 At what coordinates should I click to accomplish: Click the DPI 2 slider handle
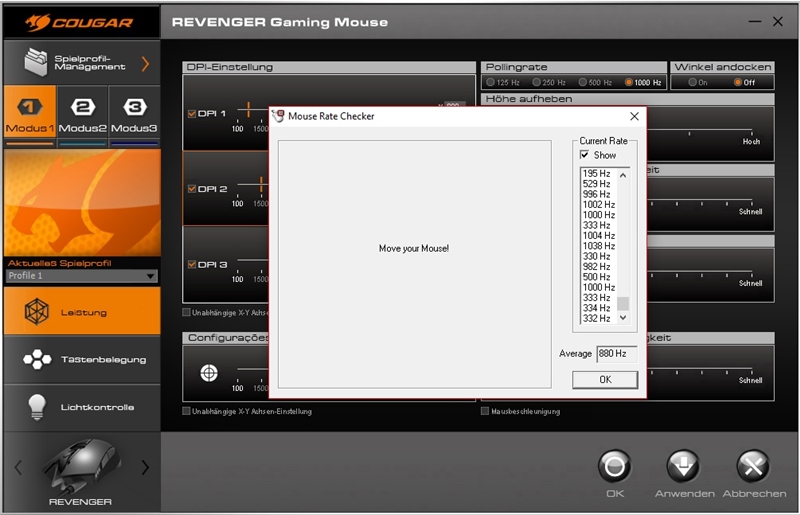261,185
